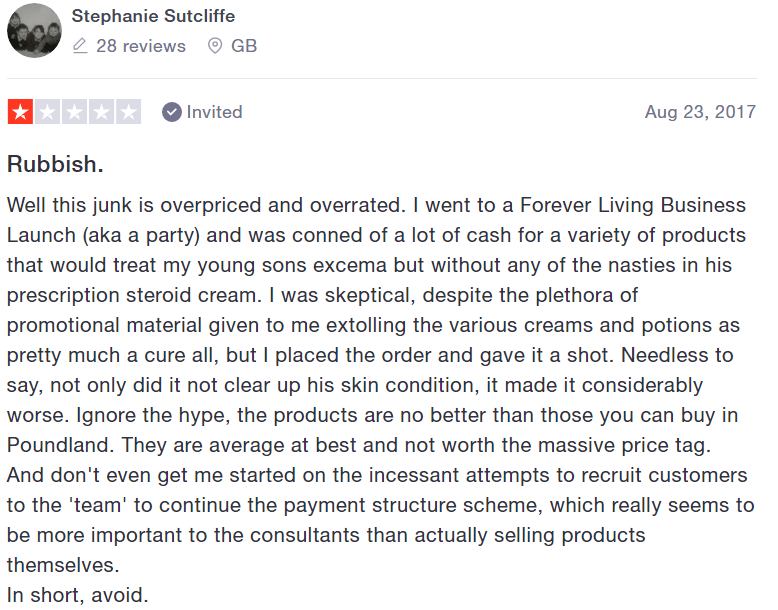778x610 pixels.
Task: Open Stephanie Sutcliffe's profile picture
Action: (x=34, y=30)
